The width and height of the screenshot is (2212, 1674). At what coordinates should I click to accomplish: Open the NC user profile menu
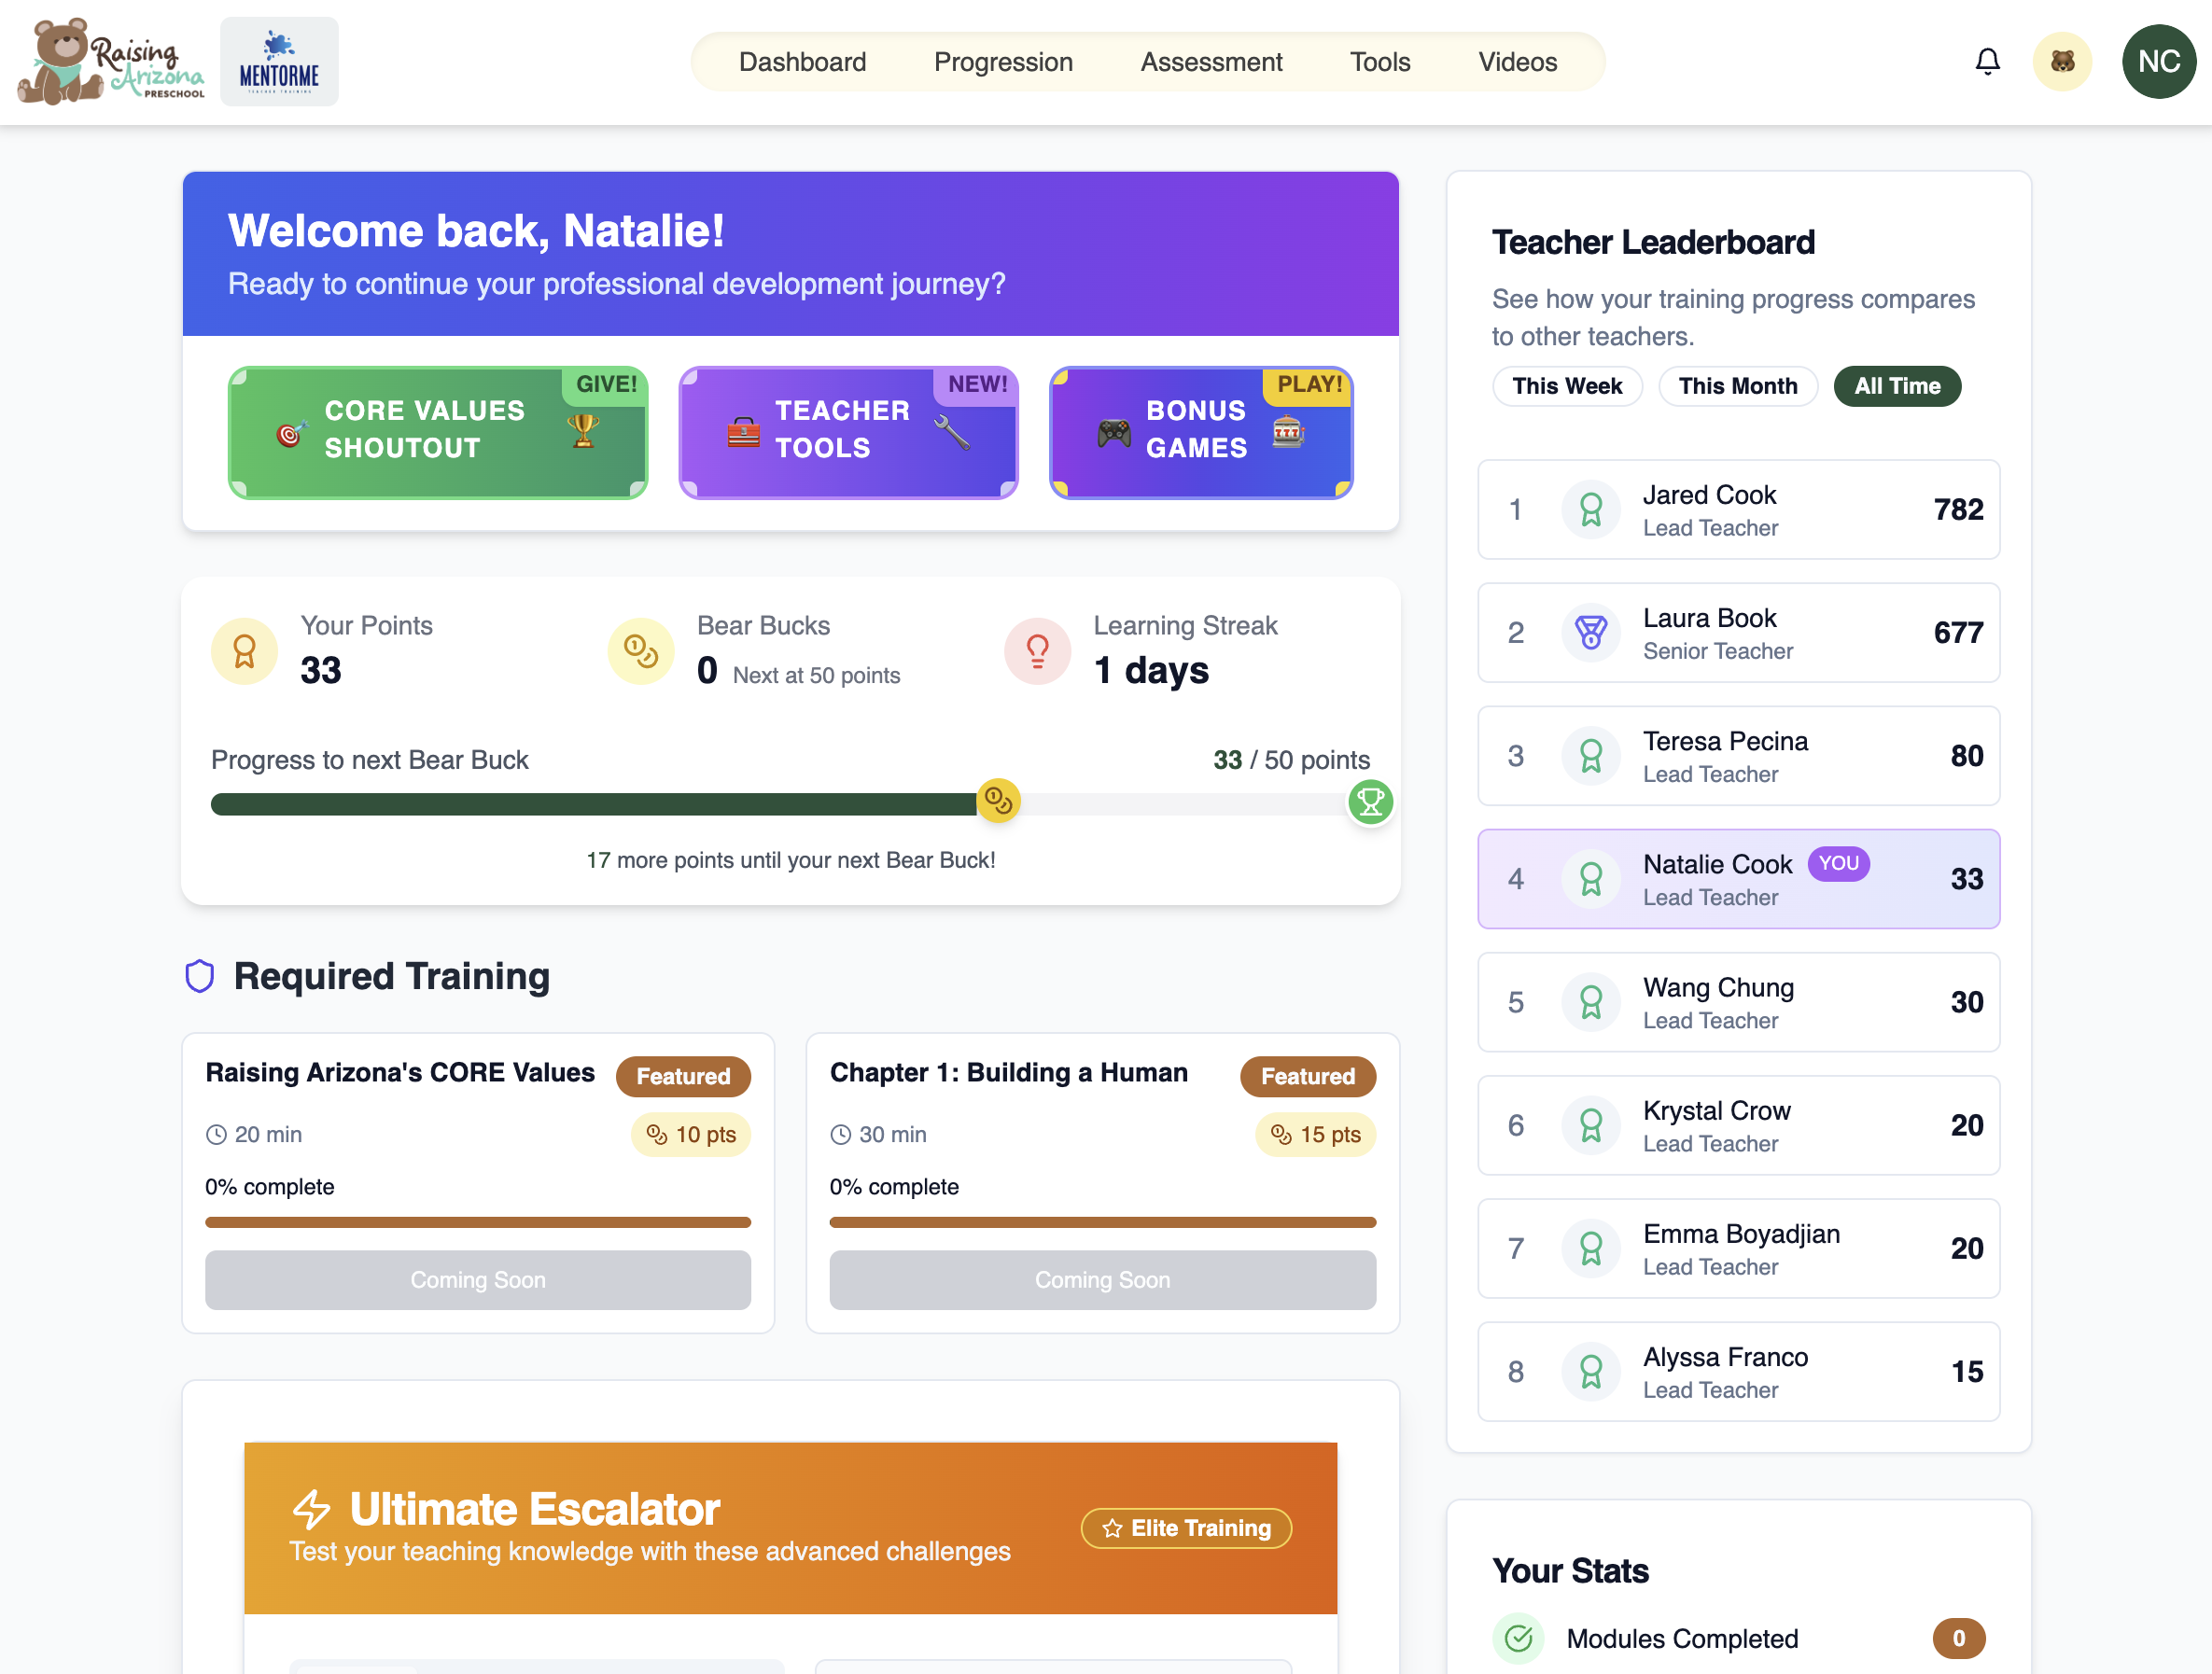click(2158, 62)
